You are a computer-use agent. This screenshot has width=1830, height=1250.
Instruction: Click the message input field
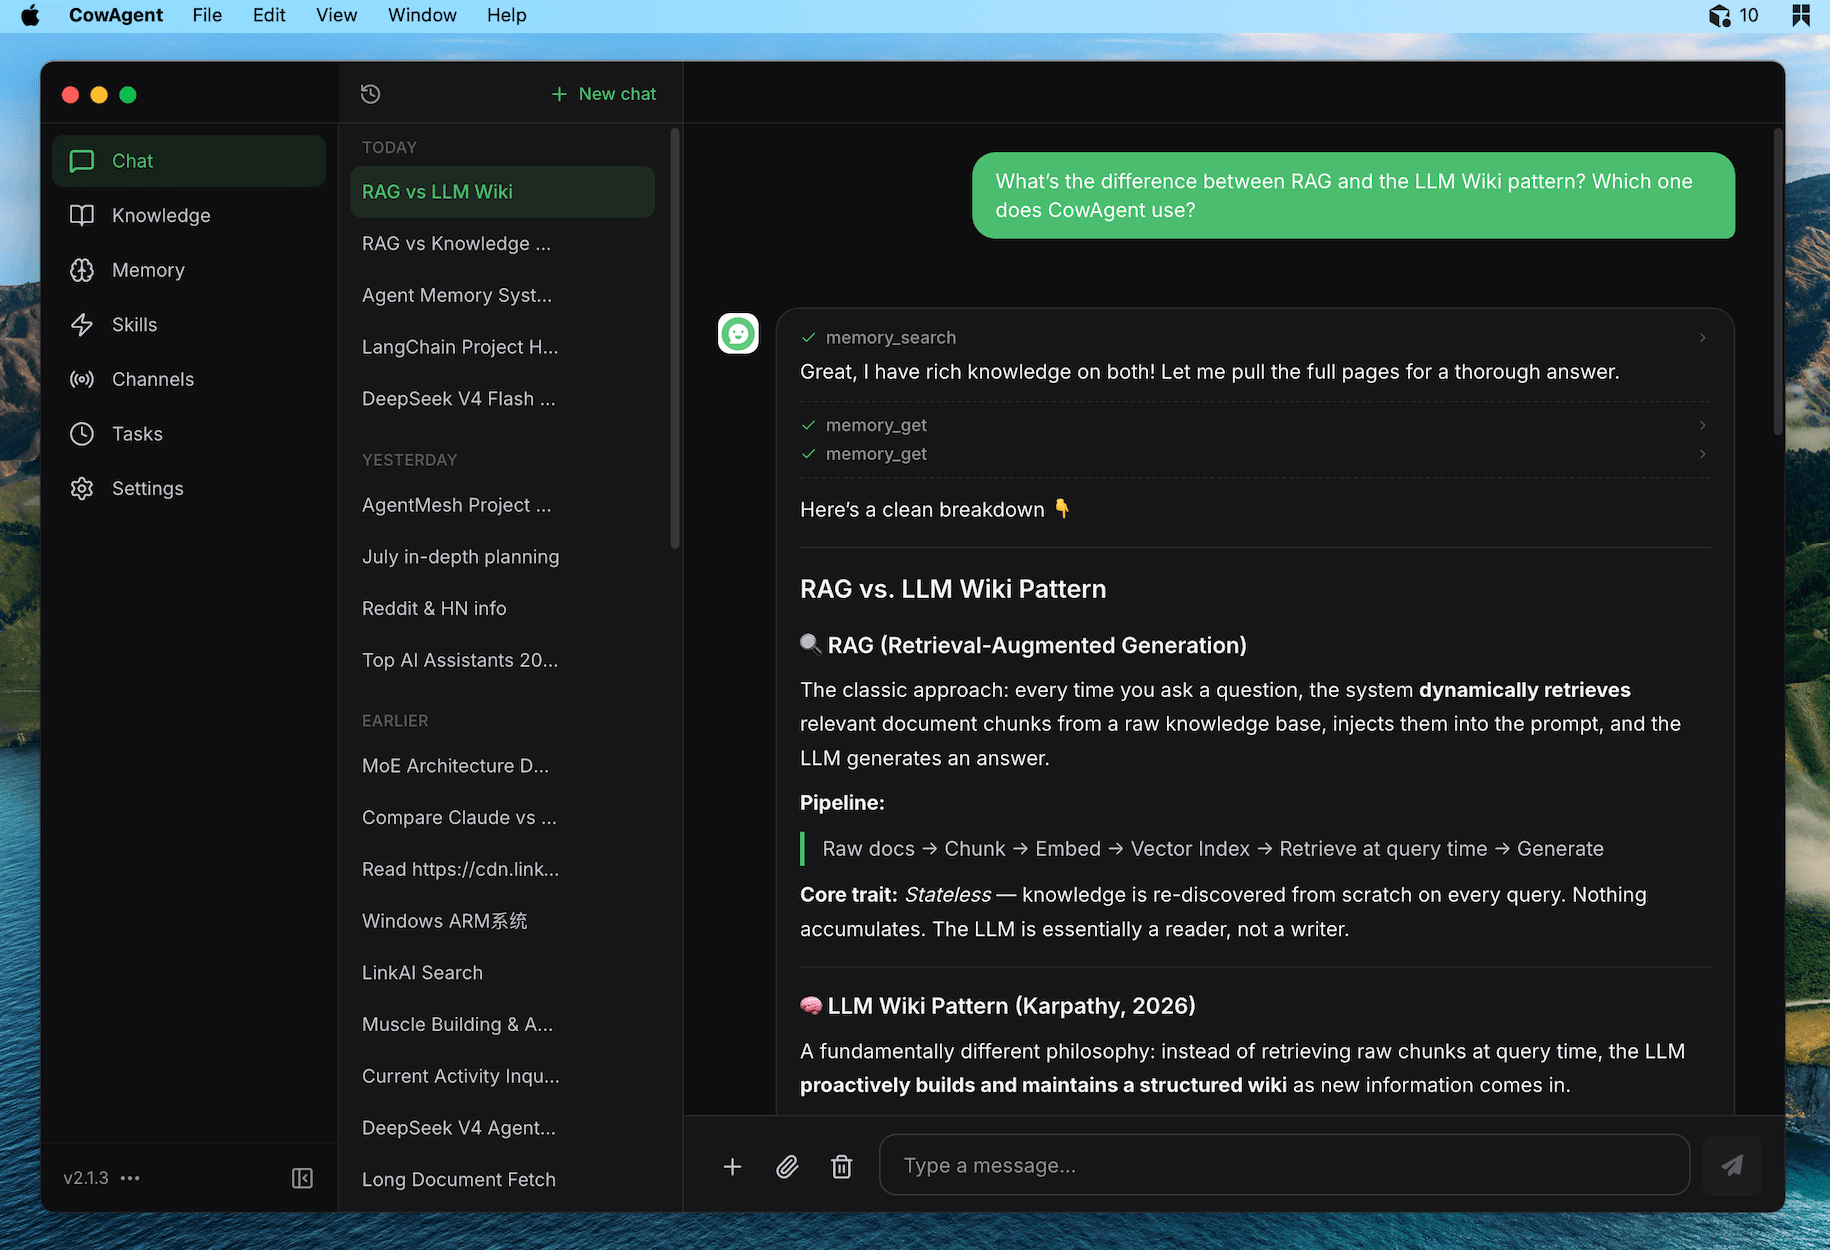[1284, 1165]
